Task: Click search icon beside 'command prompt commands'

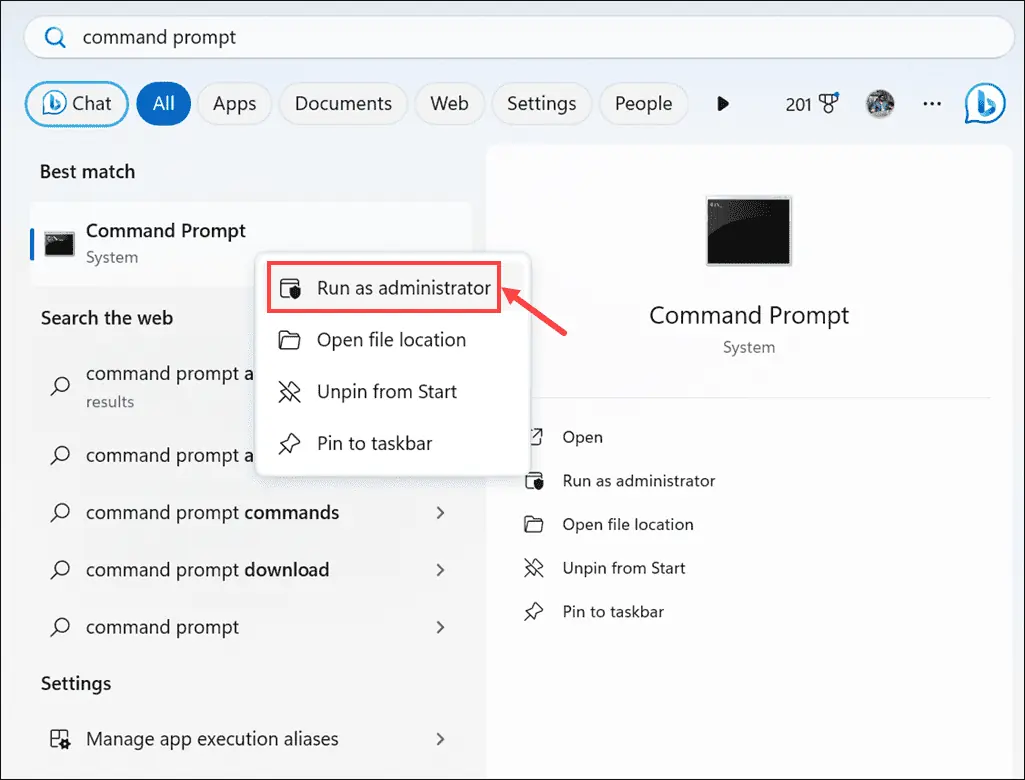Action: pyautogui.click(x=60, y=513)
